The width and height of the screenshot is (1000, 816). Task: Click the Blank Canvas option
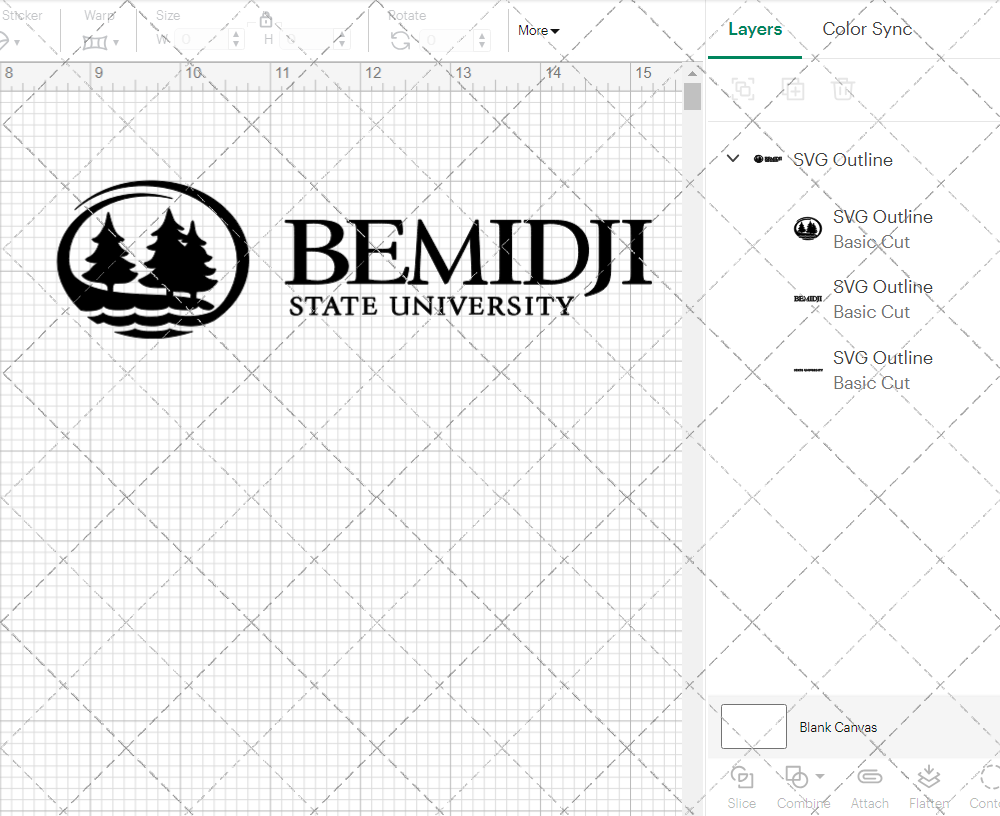coord(838,727)
